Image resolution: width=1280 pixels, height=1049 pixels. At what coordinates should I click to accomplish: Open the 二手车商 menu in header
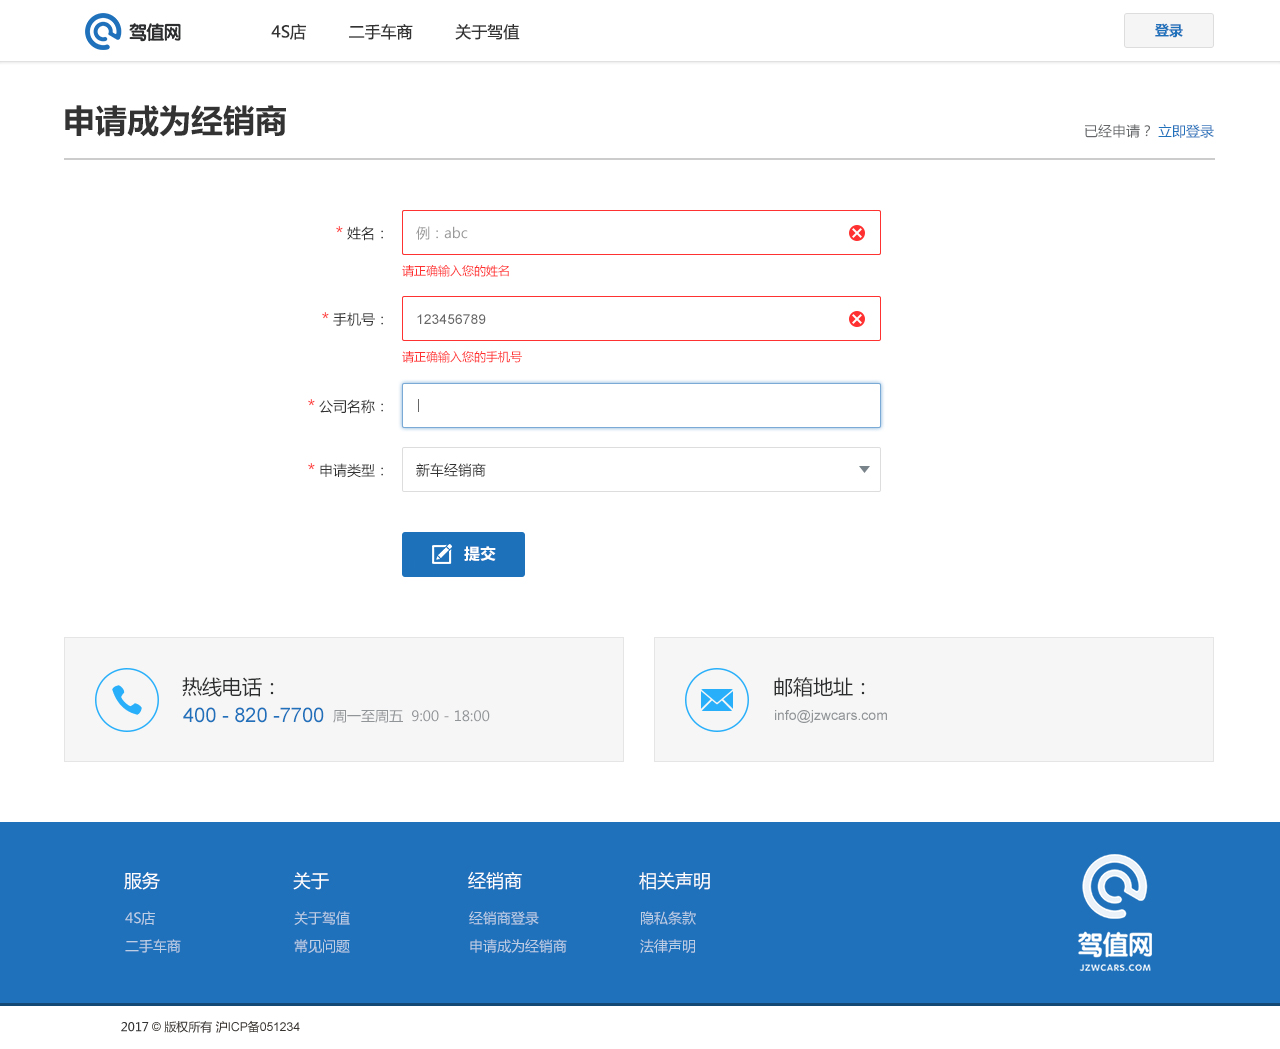[380, 32]
